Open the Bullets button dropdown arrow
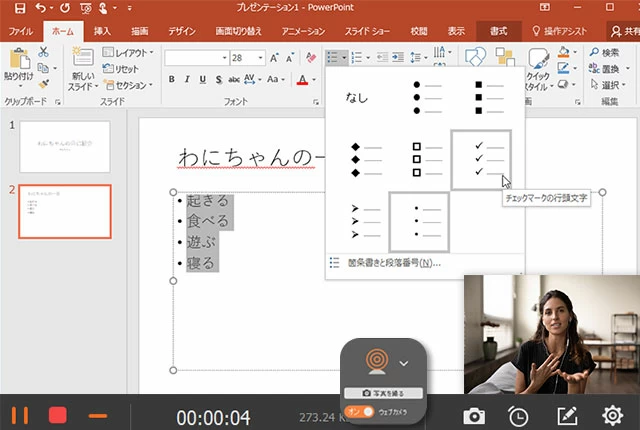 (x=344, y=58)
